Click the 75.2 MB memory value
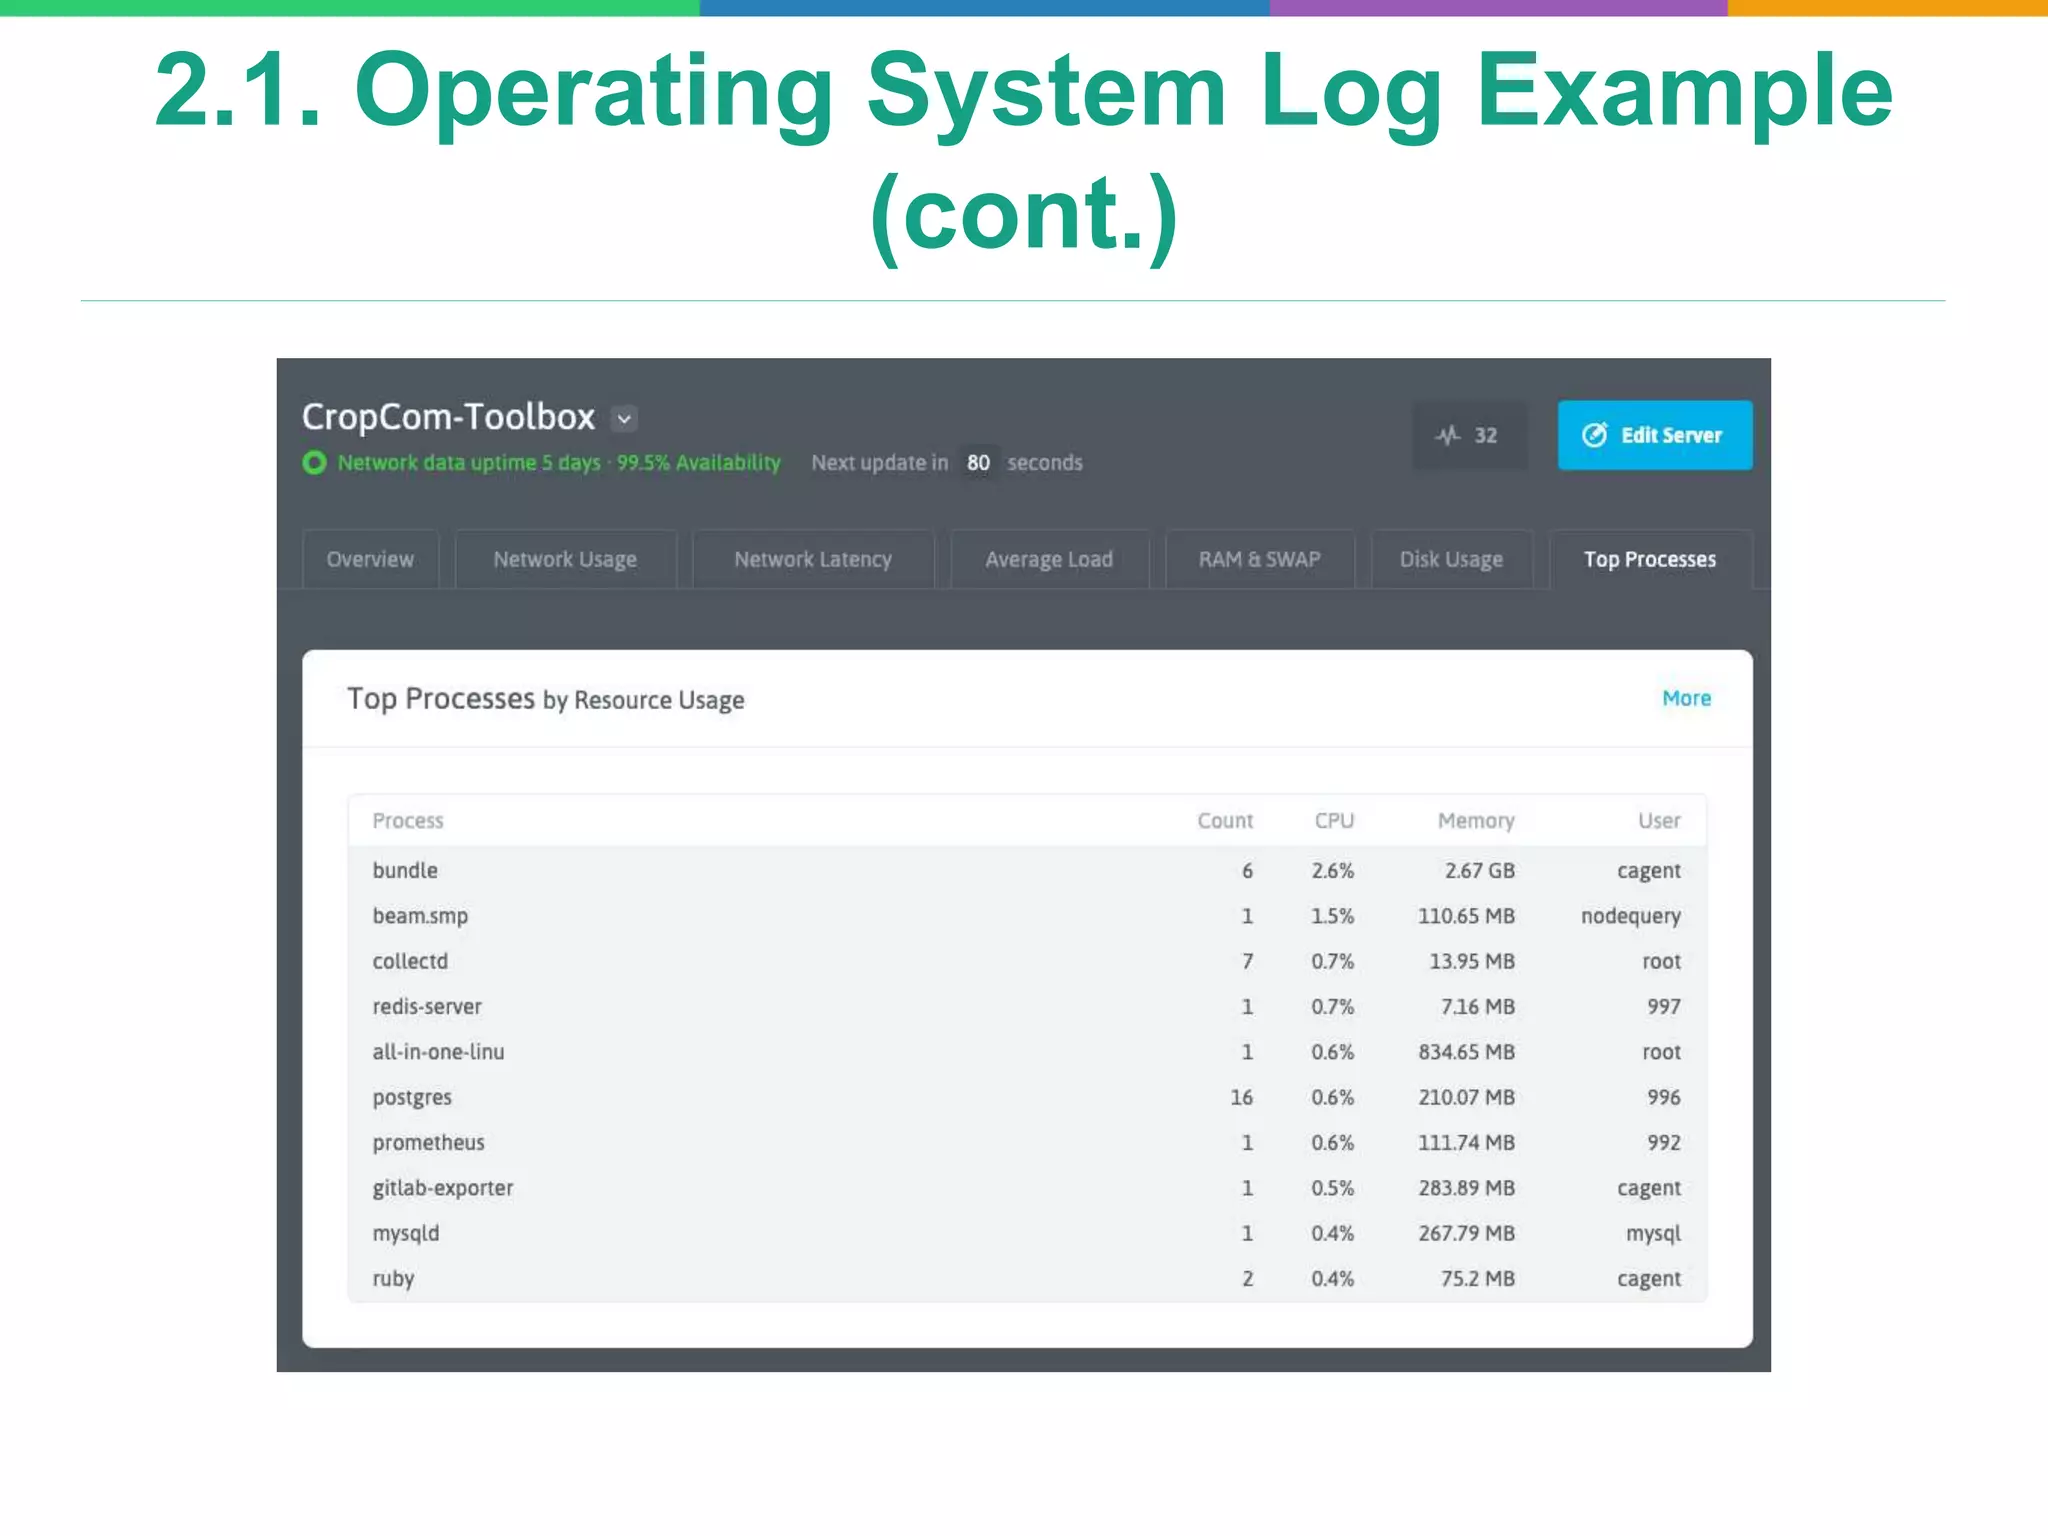The width and height of the screenshot is (2048, 1536). click(x=1477, y=1279)
